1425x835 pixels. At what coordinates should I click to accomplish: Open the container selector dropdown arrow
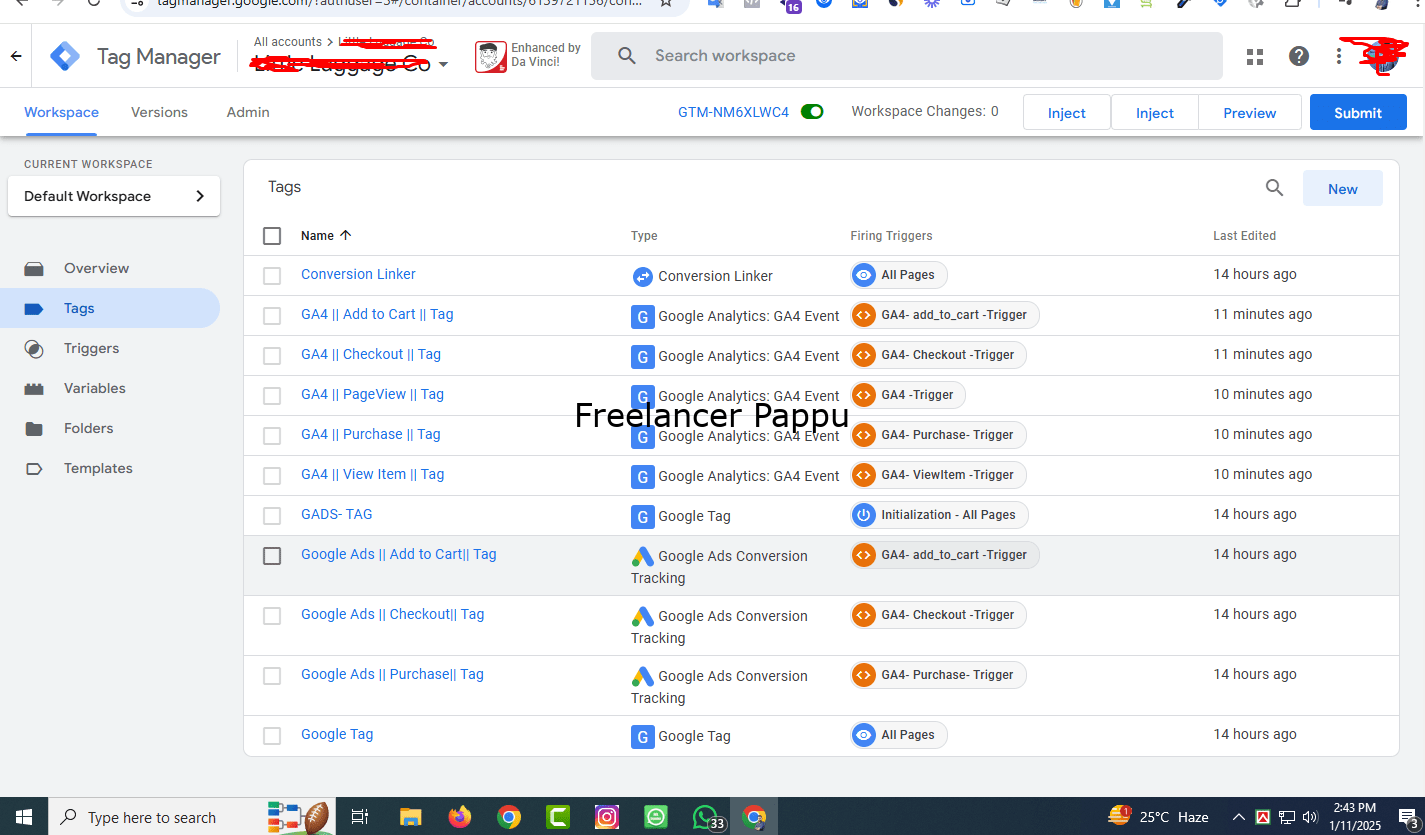tap(443, 65)
